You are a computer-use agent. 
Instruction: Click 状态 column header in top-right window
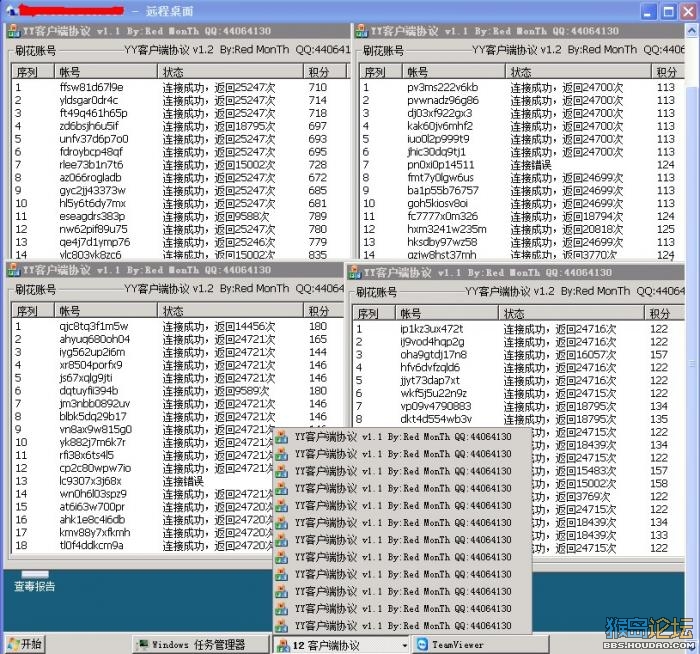(x=578, y=72)
